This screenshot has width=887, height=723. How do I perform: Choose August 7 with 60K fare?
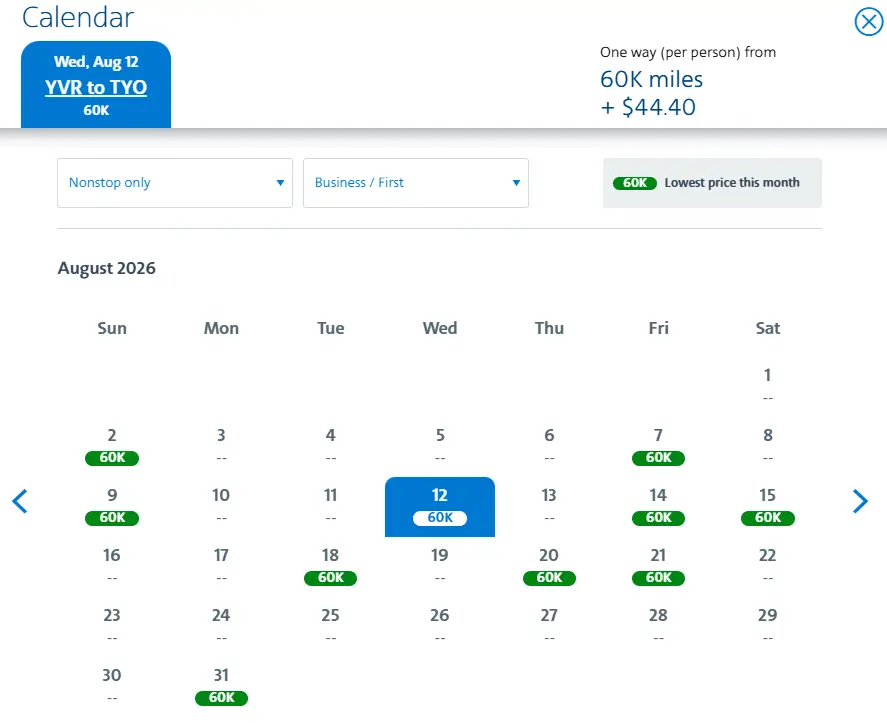[658, 446]
